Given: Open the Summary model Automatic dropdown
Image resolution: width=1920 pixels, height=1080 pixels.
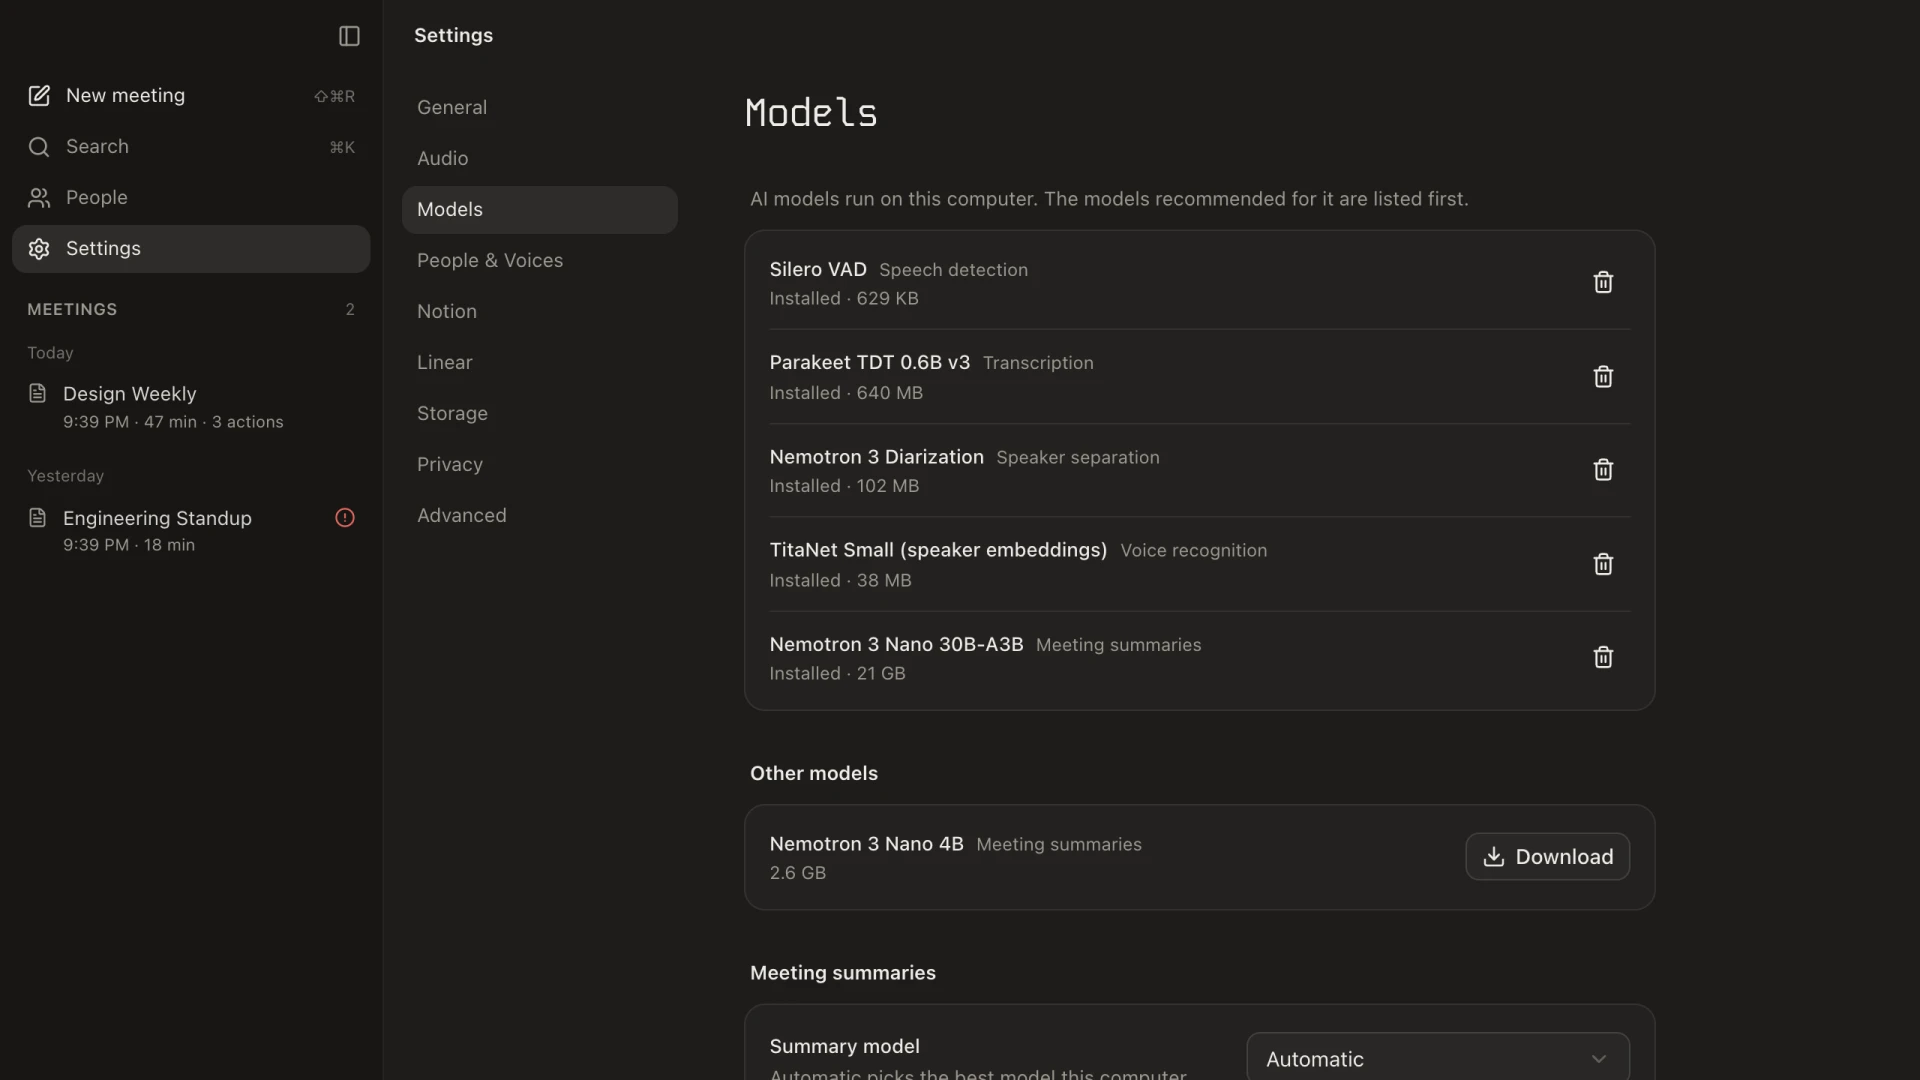Looking at the screenshot, I should pyautogui.click(x=1438, y=1058).
